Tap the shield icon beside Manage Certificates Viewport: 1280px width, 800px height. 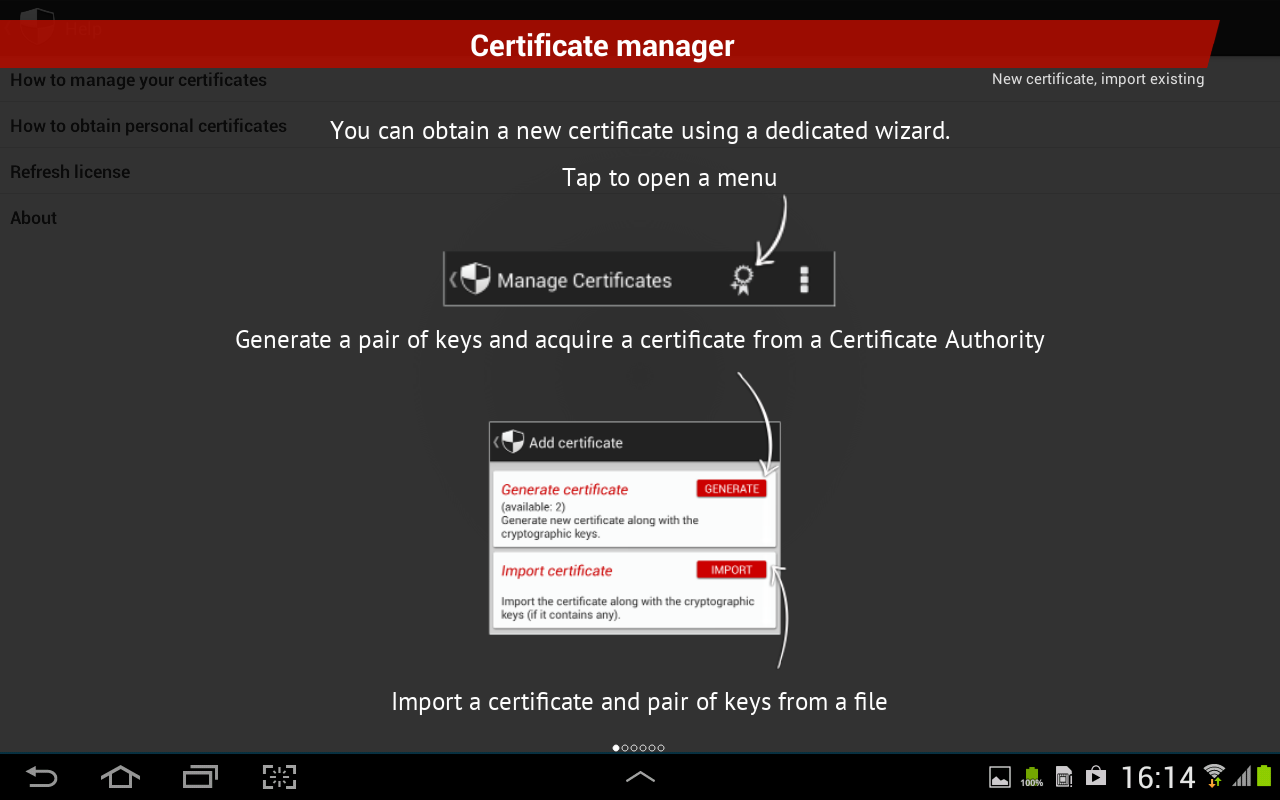pos(475,279)
